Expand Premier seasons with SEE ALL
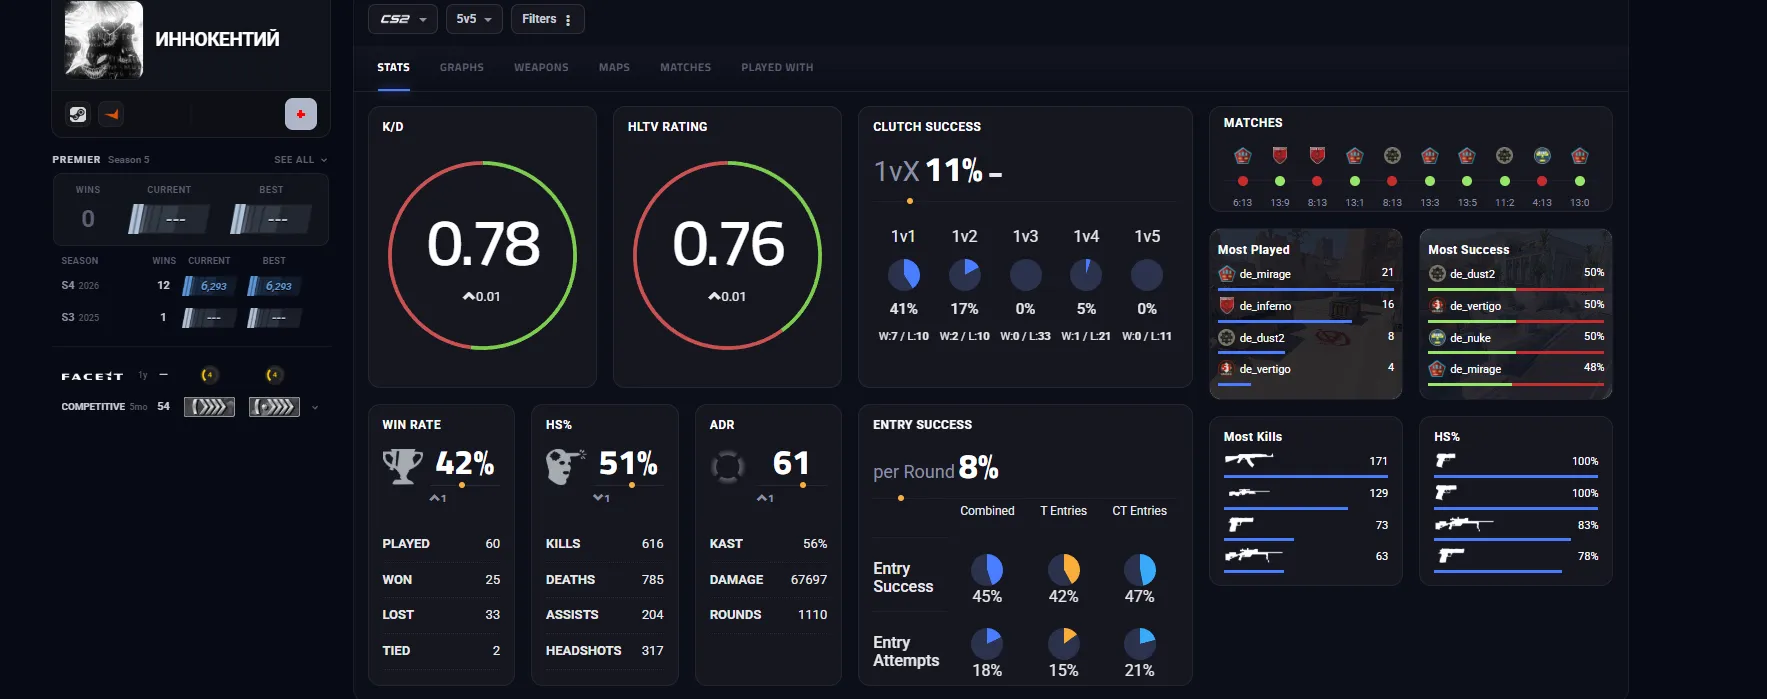Screen dimensions: 1767x699 point(300,160)
